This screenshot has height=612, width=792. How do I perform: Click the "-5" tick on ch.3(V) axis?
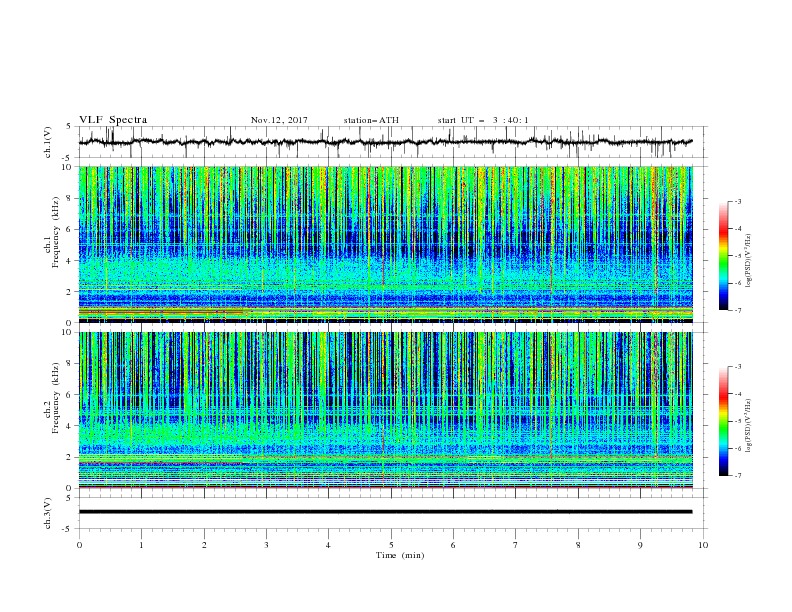pos(68,529)
